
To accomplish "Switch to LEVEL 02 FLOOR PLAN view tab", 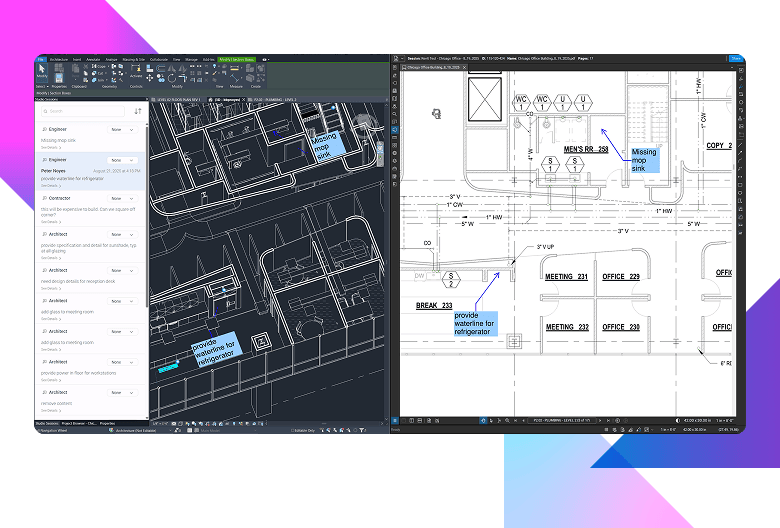I will click(179, 100).
